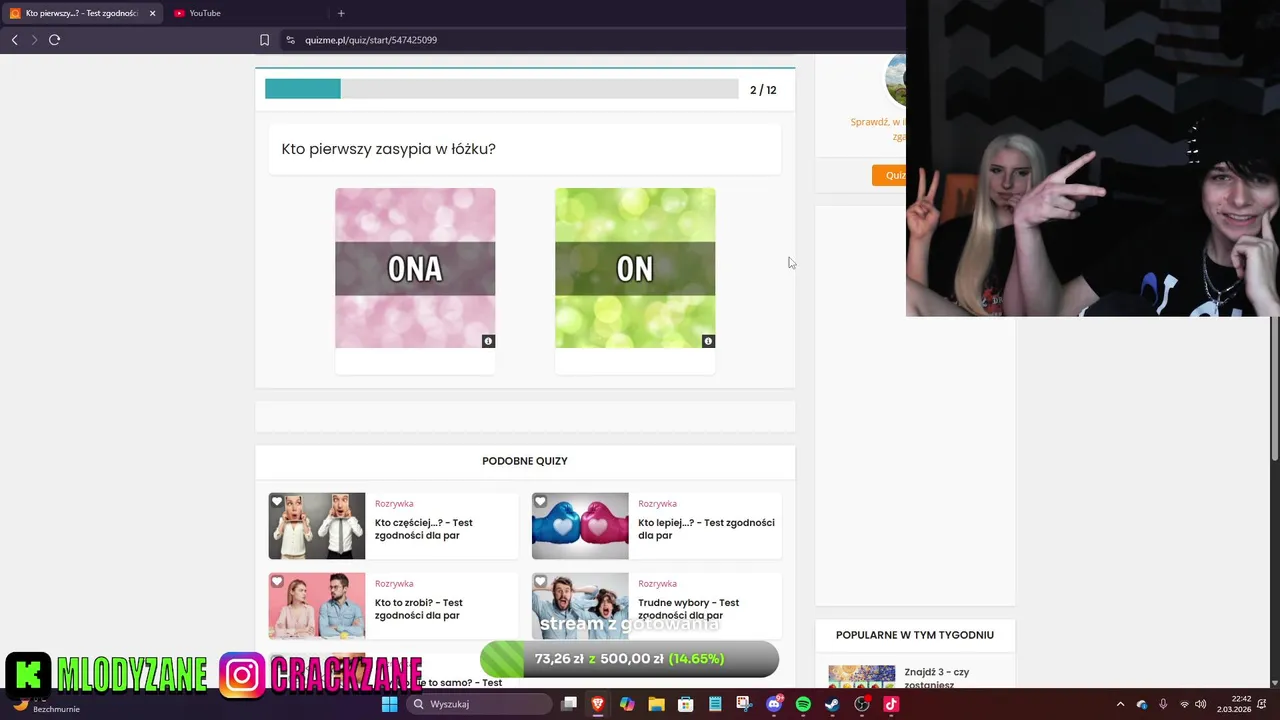1280x720 pixels.
Task: Open Brave browser from the taskbar
Action: click(x=598, y=704)
